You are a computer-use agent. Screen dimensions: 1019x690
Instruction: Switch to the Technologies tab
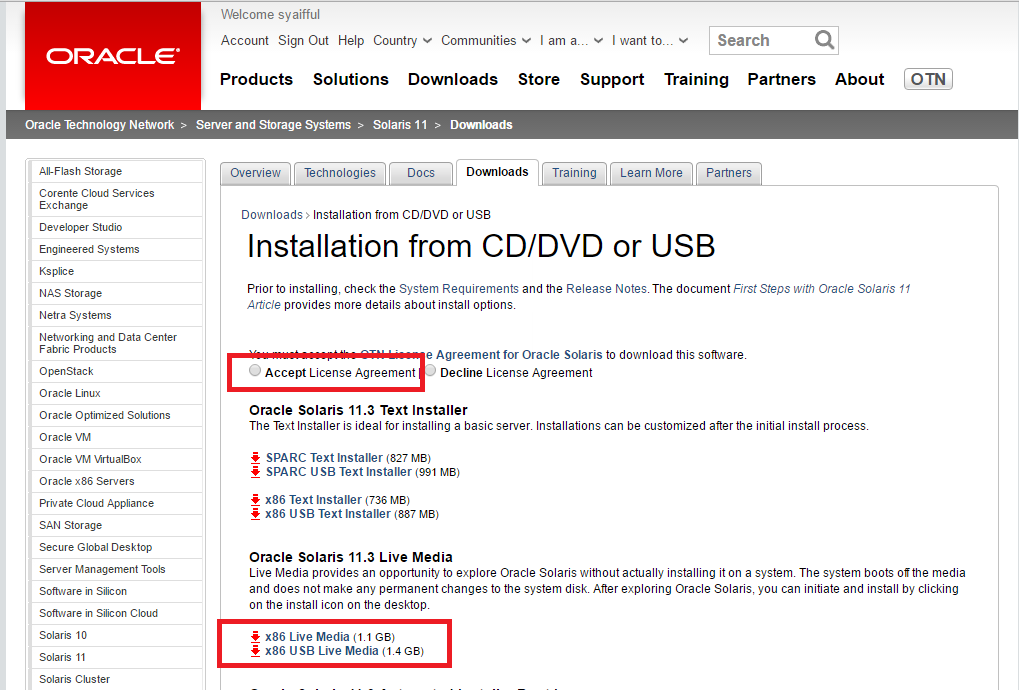coord(340,173)
